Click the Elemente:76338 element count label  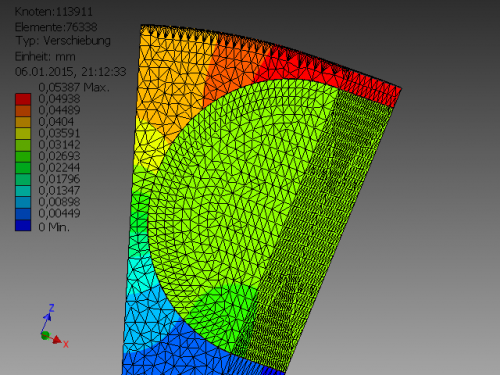point(56,27)
